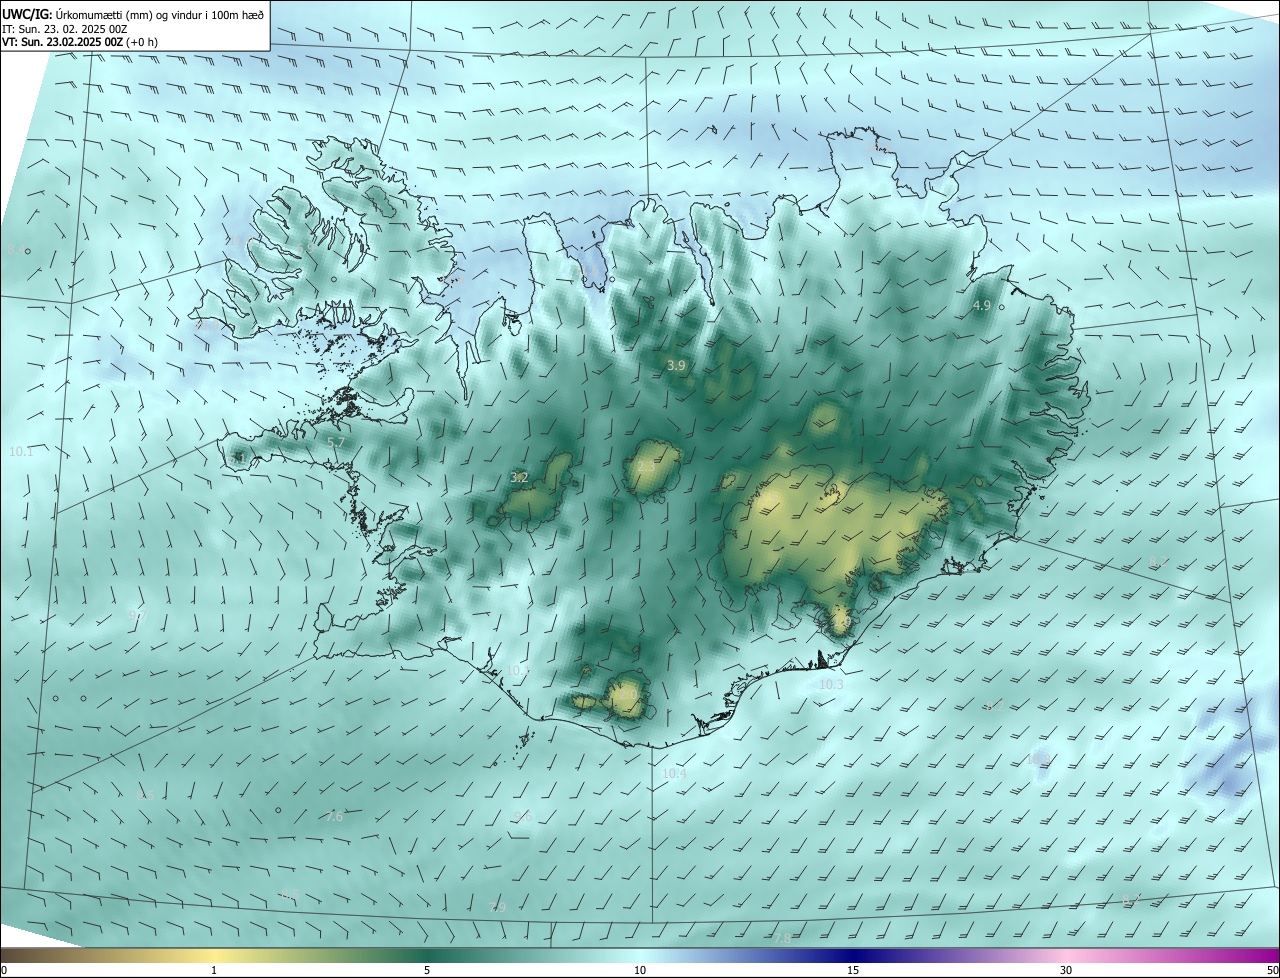Click the 15 tick on the colour scale

853,971
